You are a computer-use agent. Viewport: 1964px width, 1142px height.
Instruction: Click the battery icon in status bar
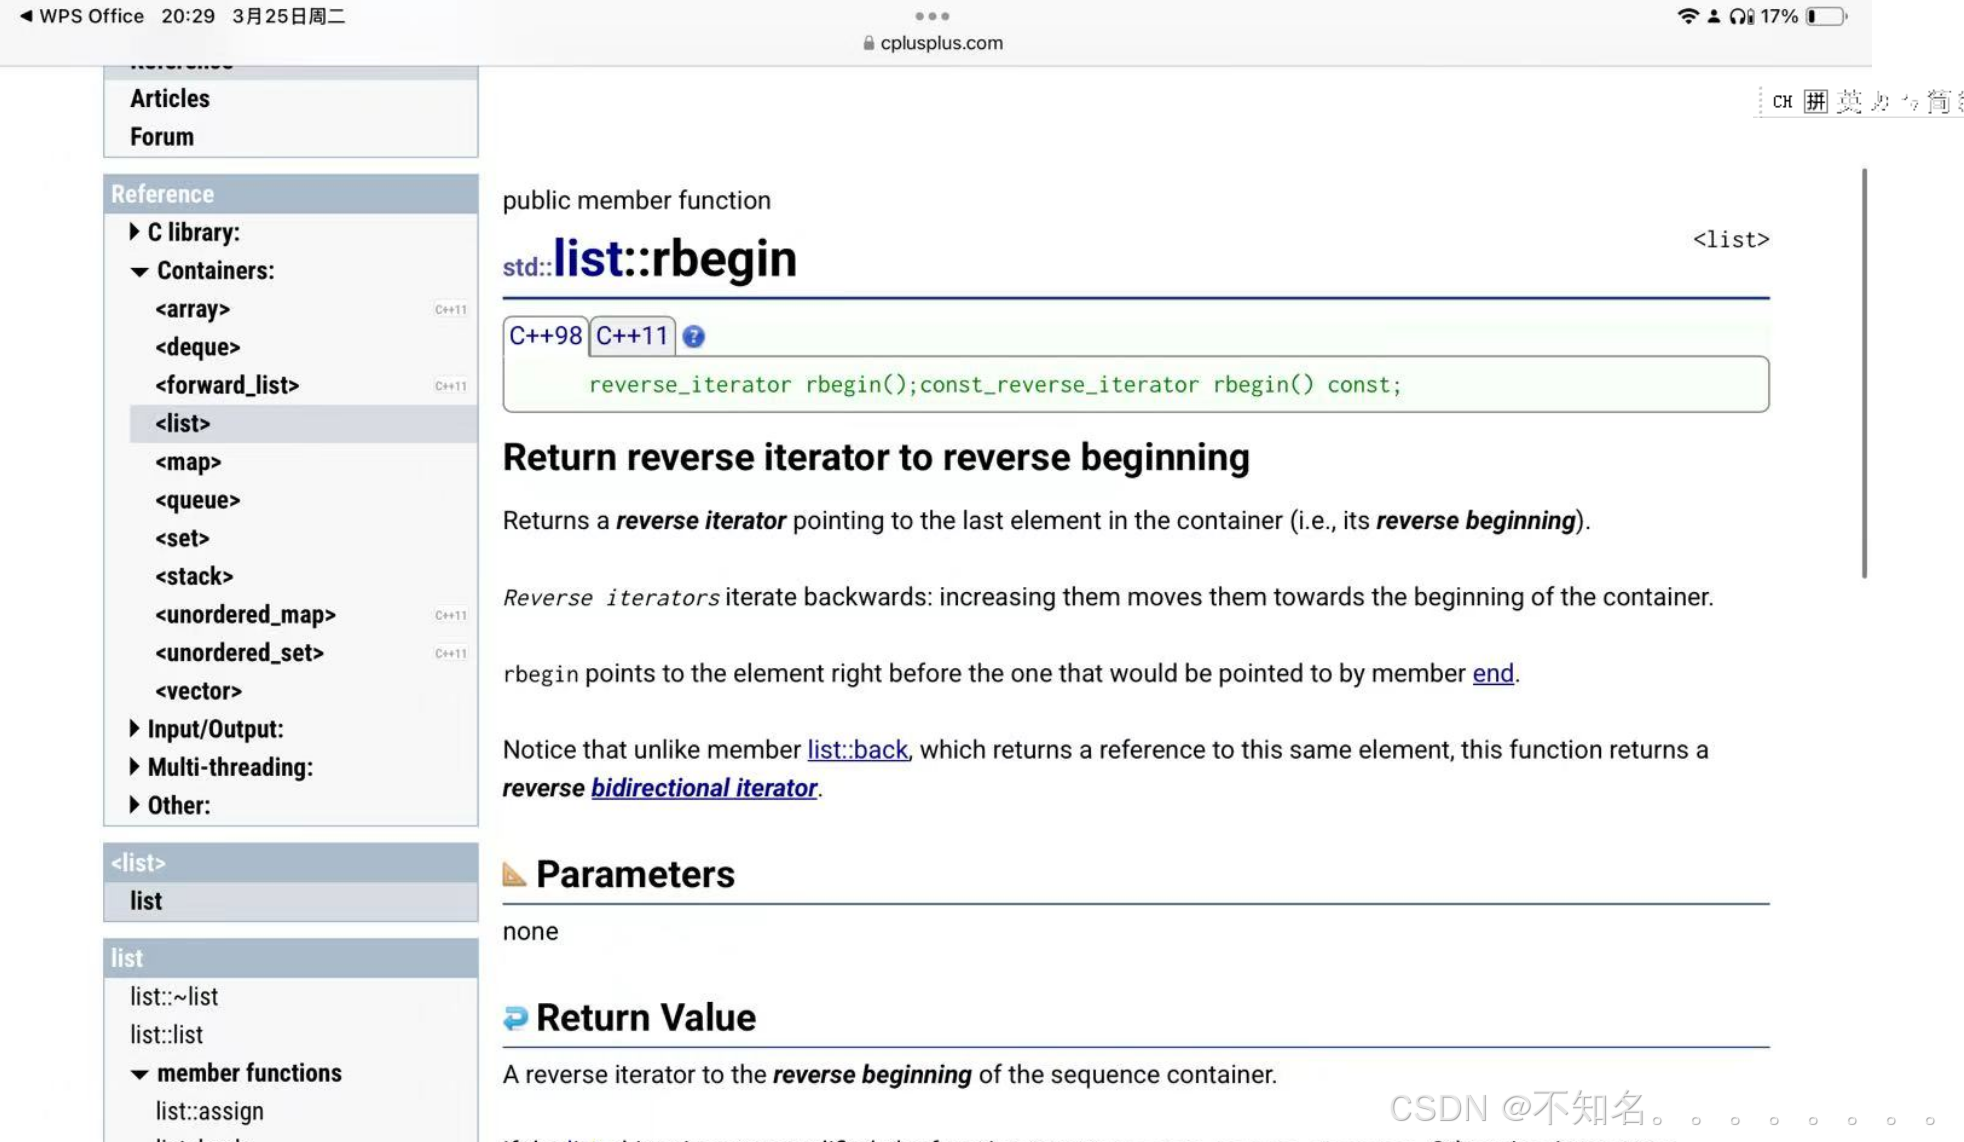[x=1826, y=16]
